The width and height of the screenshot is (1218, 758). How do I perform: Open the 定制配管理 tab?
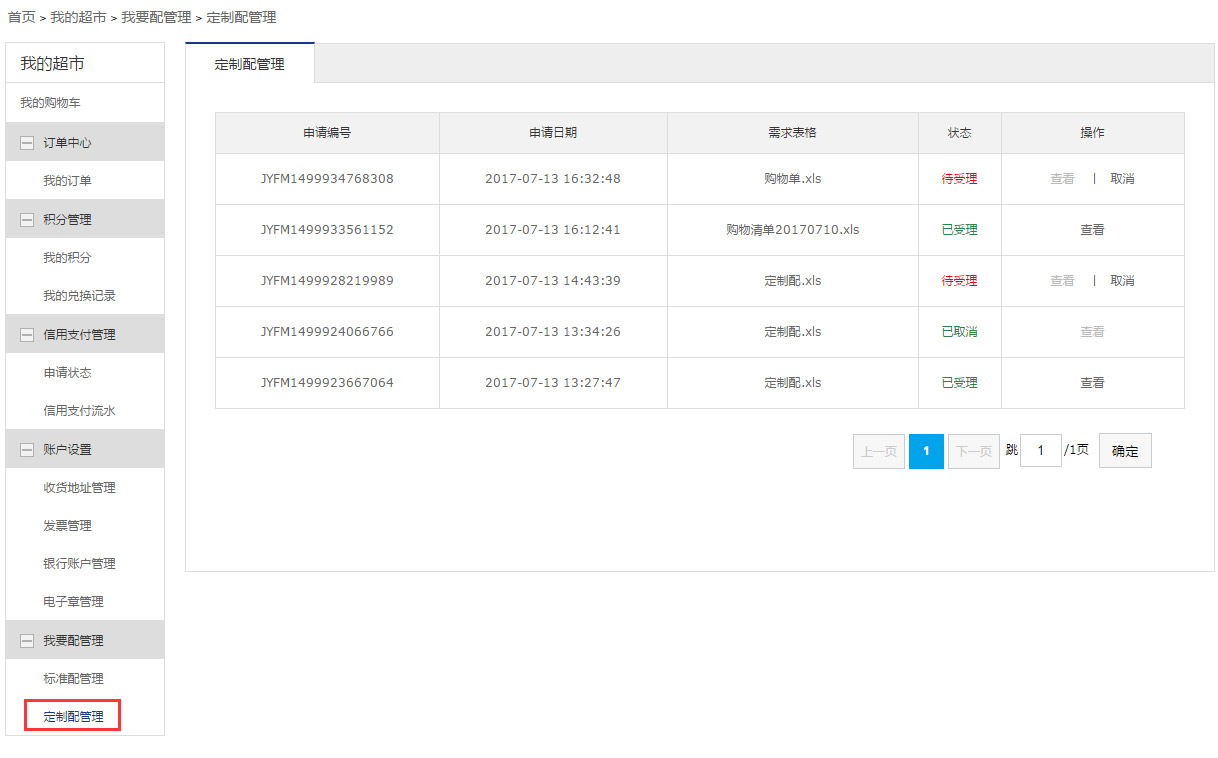(x=250, y=64)
